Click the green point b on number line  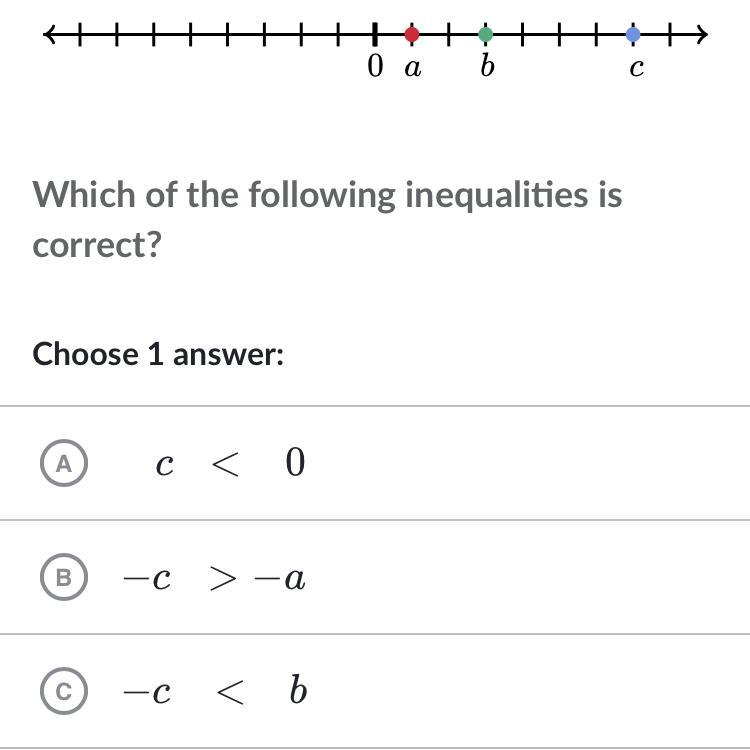pyautogui.click(x=485, y=35)
